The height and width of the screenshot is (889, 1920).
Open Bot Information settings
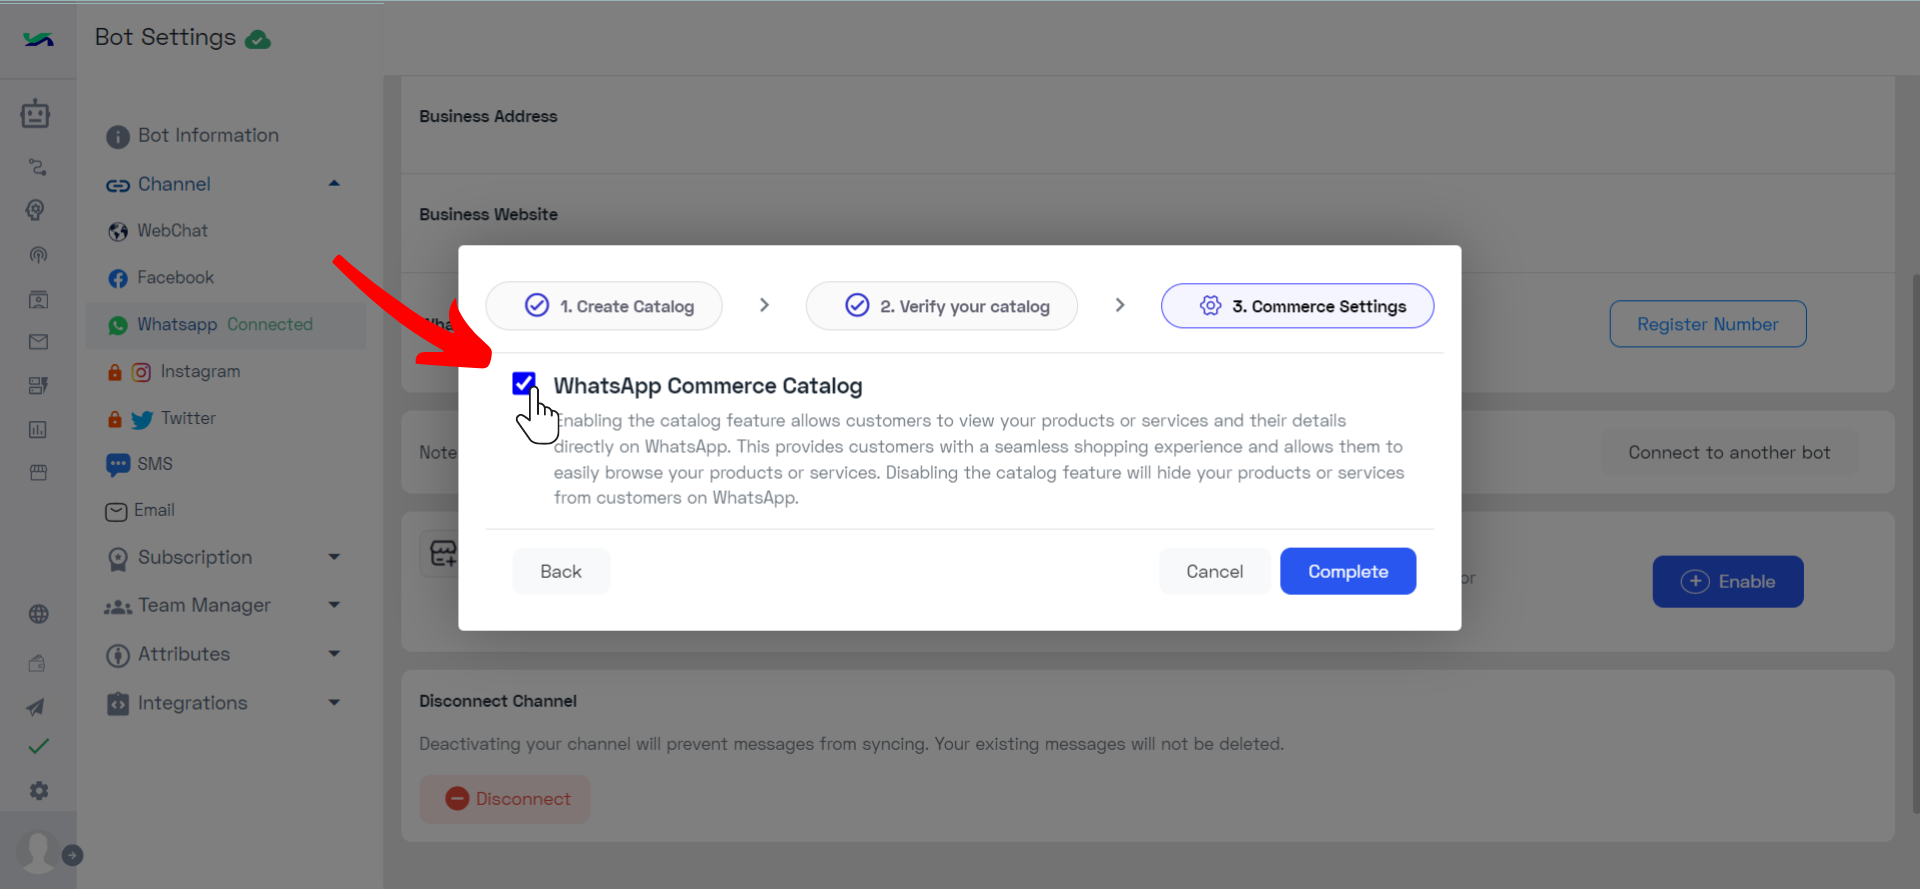pos(194,136)
